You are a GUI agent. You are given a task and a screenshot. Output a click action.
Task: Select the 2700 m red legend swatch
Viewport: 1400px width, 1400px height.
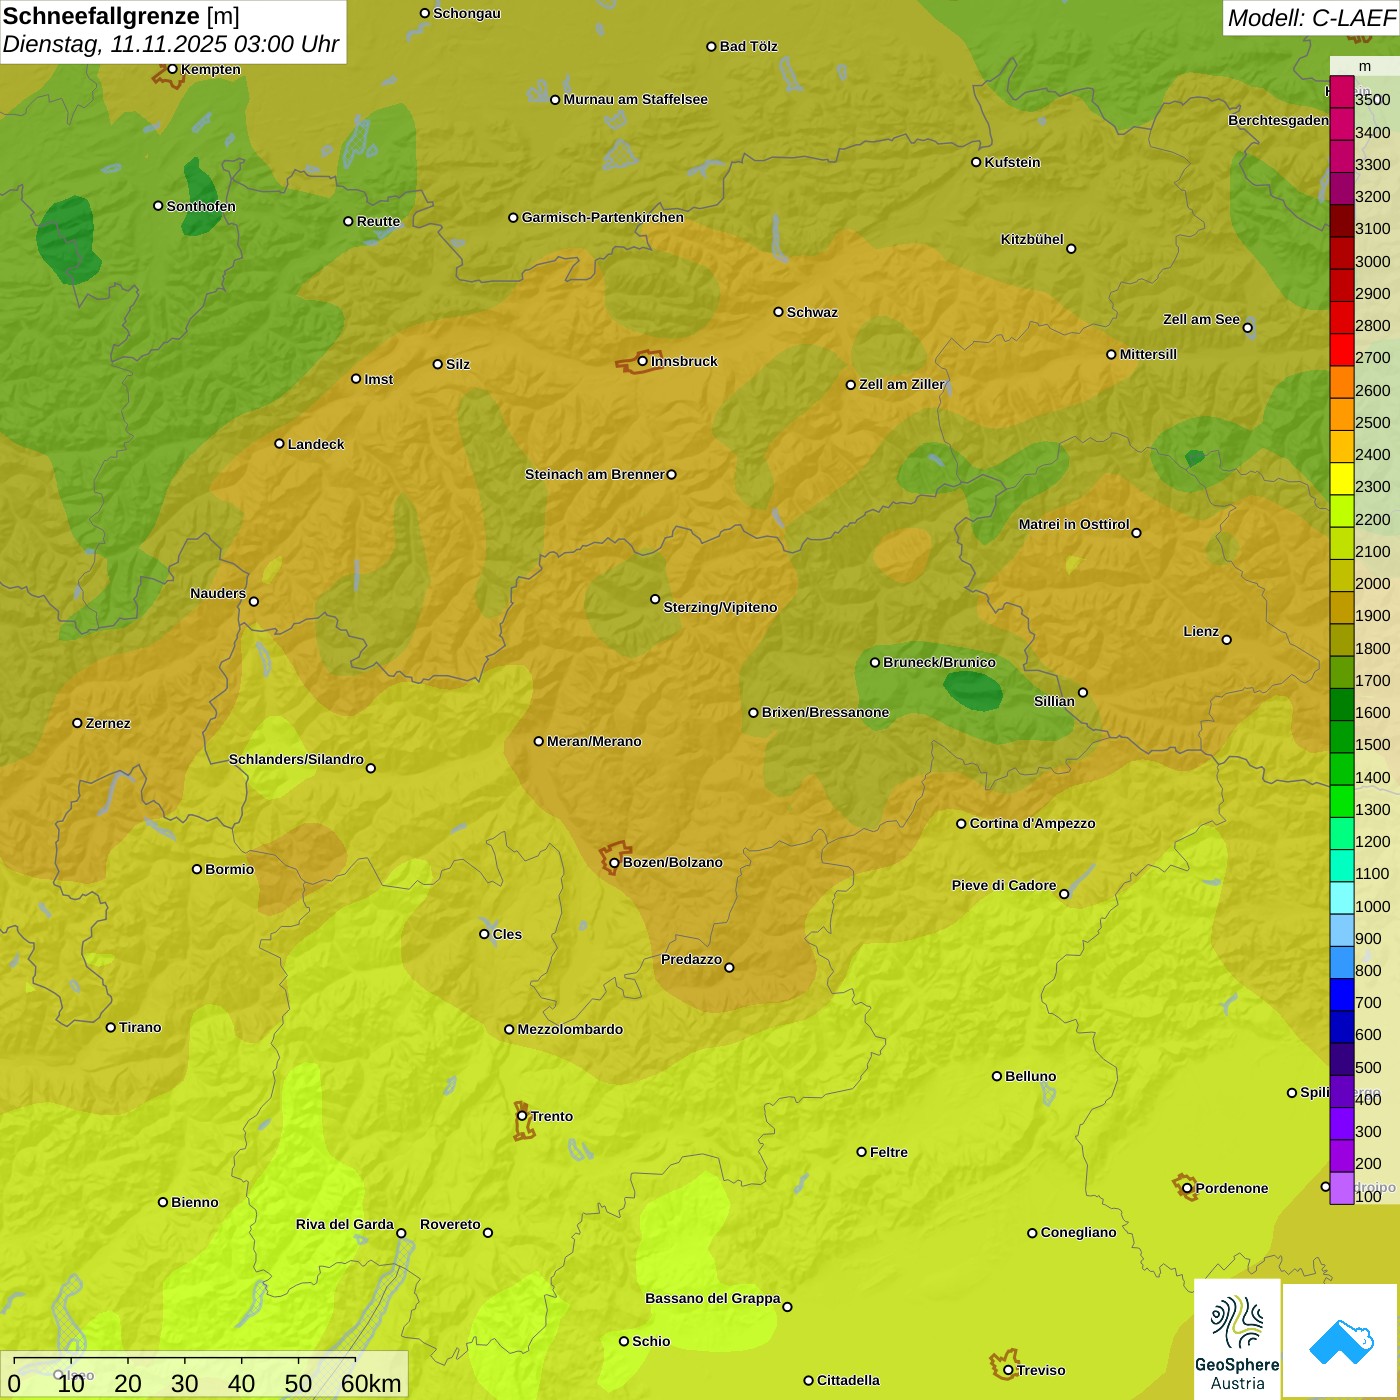click(x=1341, y=350)
